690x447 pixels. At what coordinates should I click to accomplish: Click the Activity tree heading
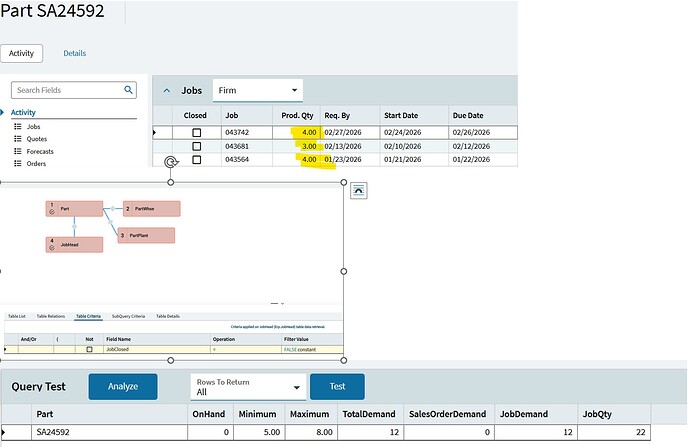pyautogui.click(x=23, y=112)
